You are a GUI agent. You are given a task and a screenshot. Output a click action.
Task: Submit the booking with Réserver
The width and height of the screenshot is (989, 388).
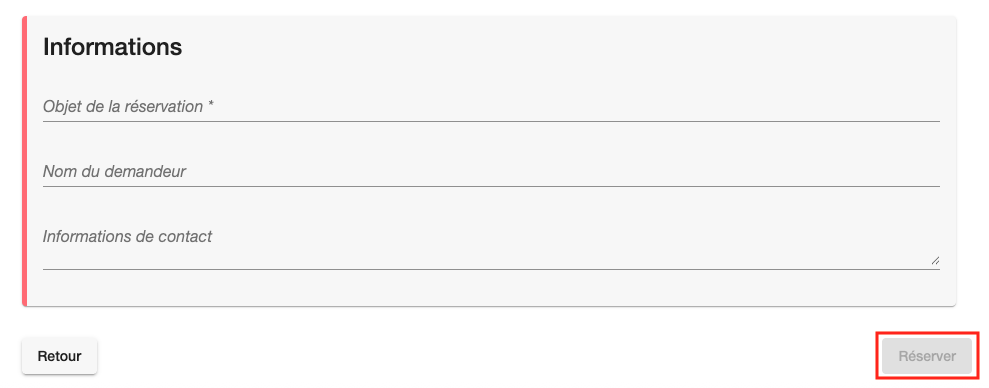coord(927,356)
